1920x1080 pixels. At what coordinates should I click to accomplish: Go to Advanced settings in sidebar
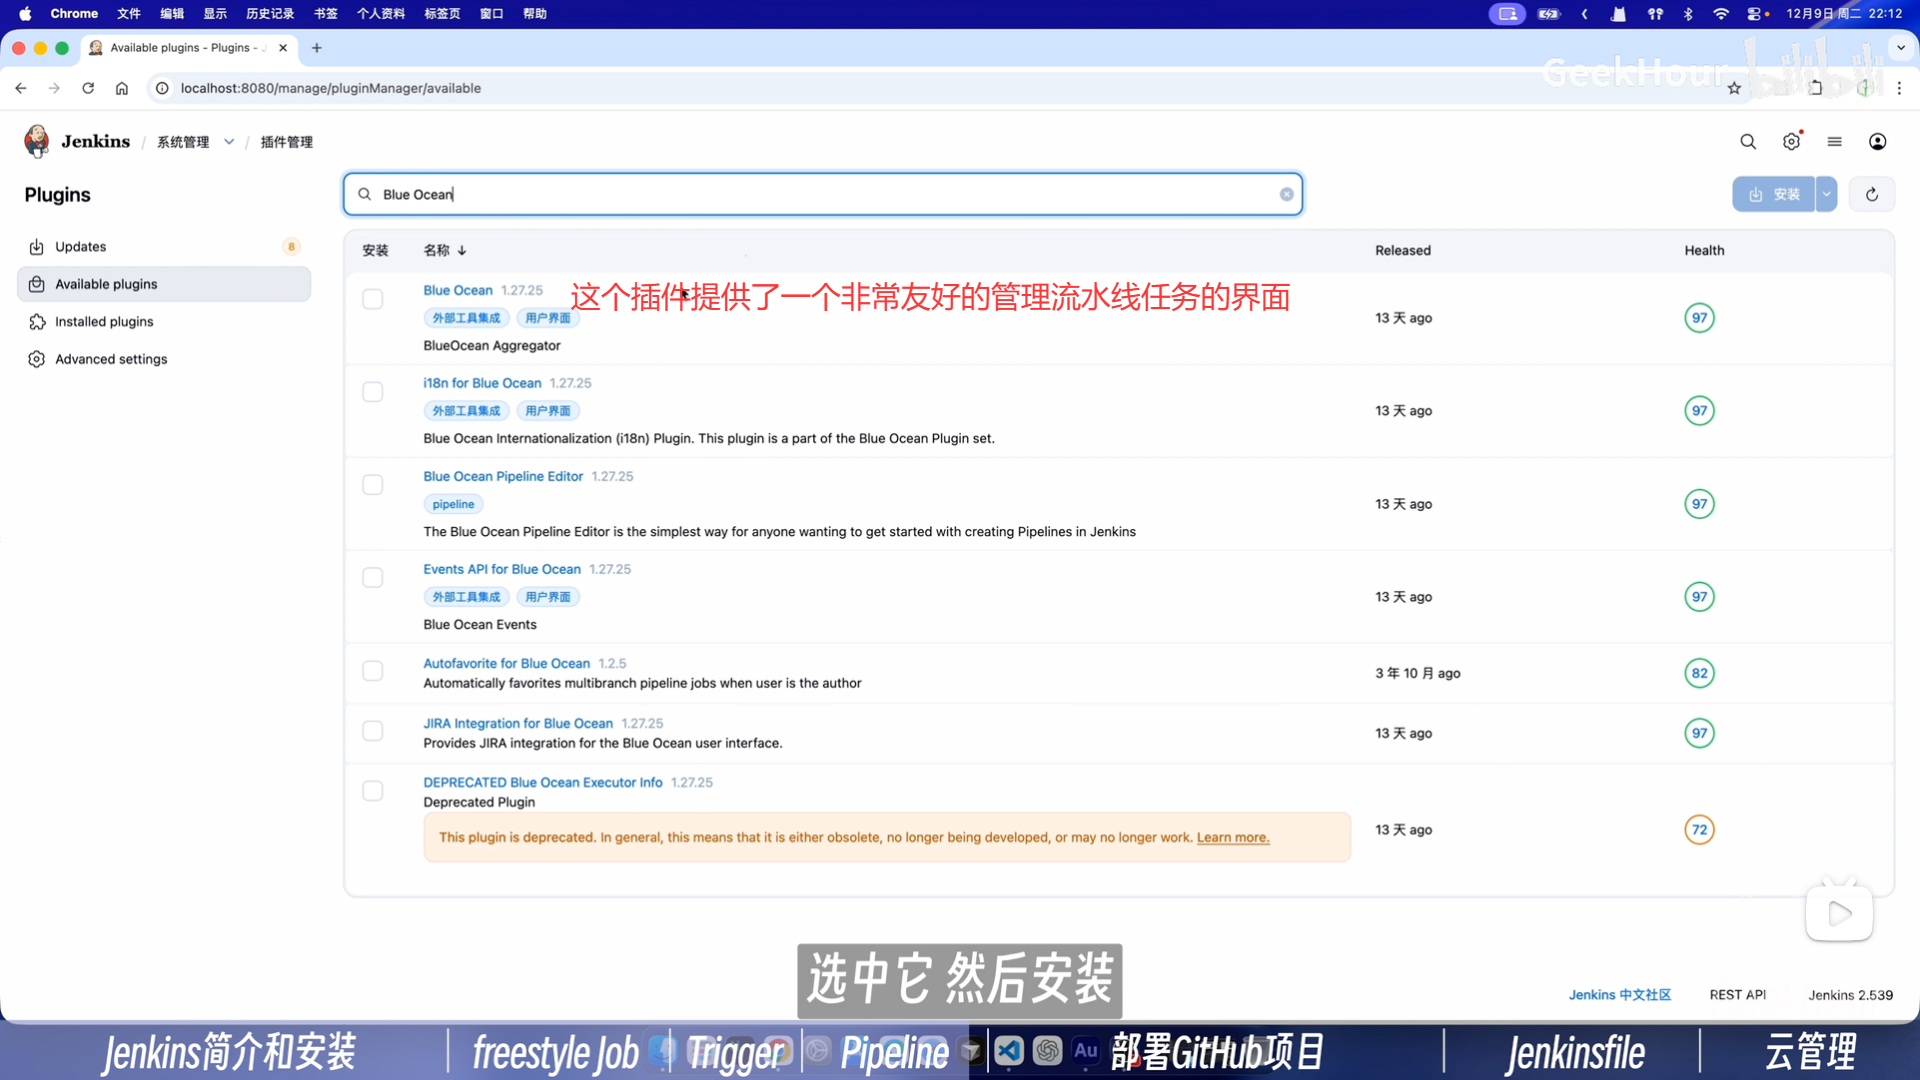point(111,359)
